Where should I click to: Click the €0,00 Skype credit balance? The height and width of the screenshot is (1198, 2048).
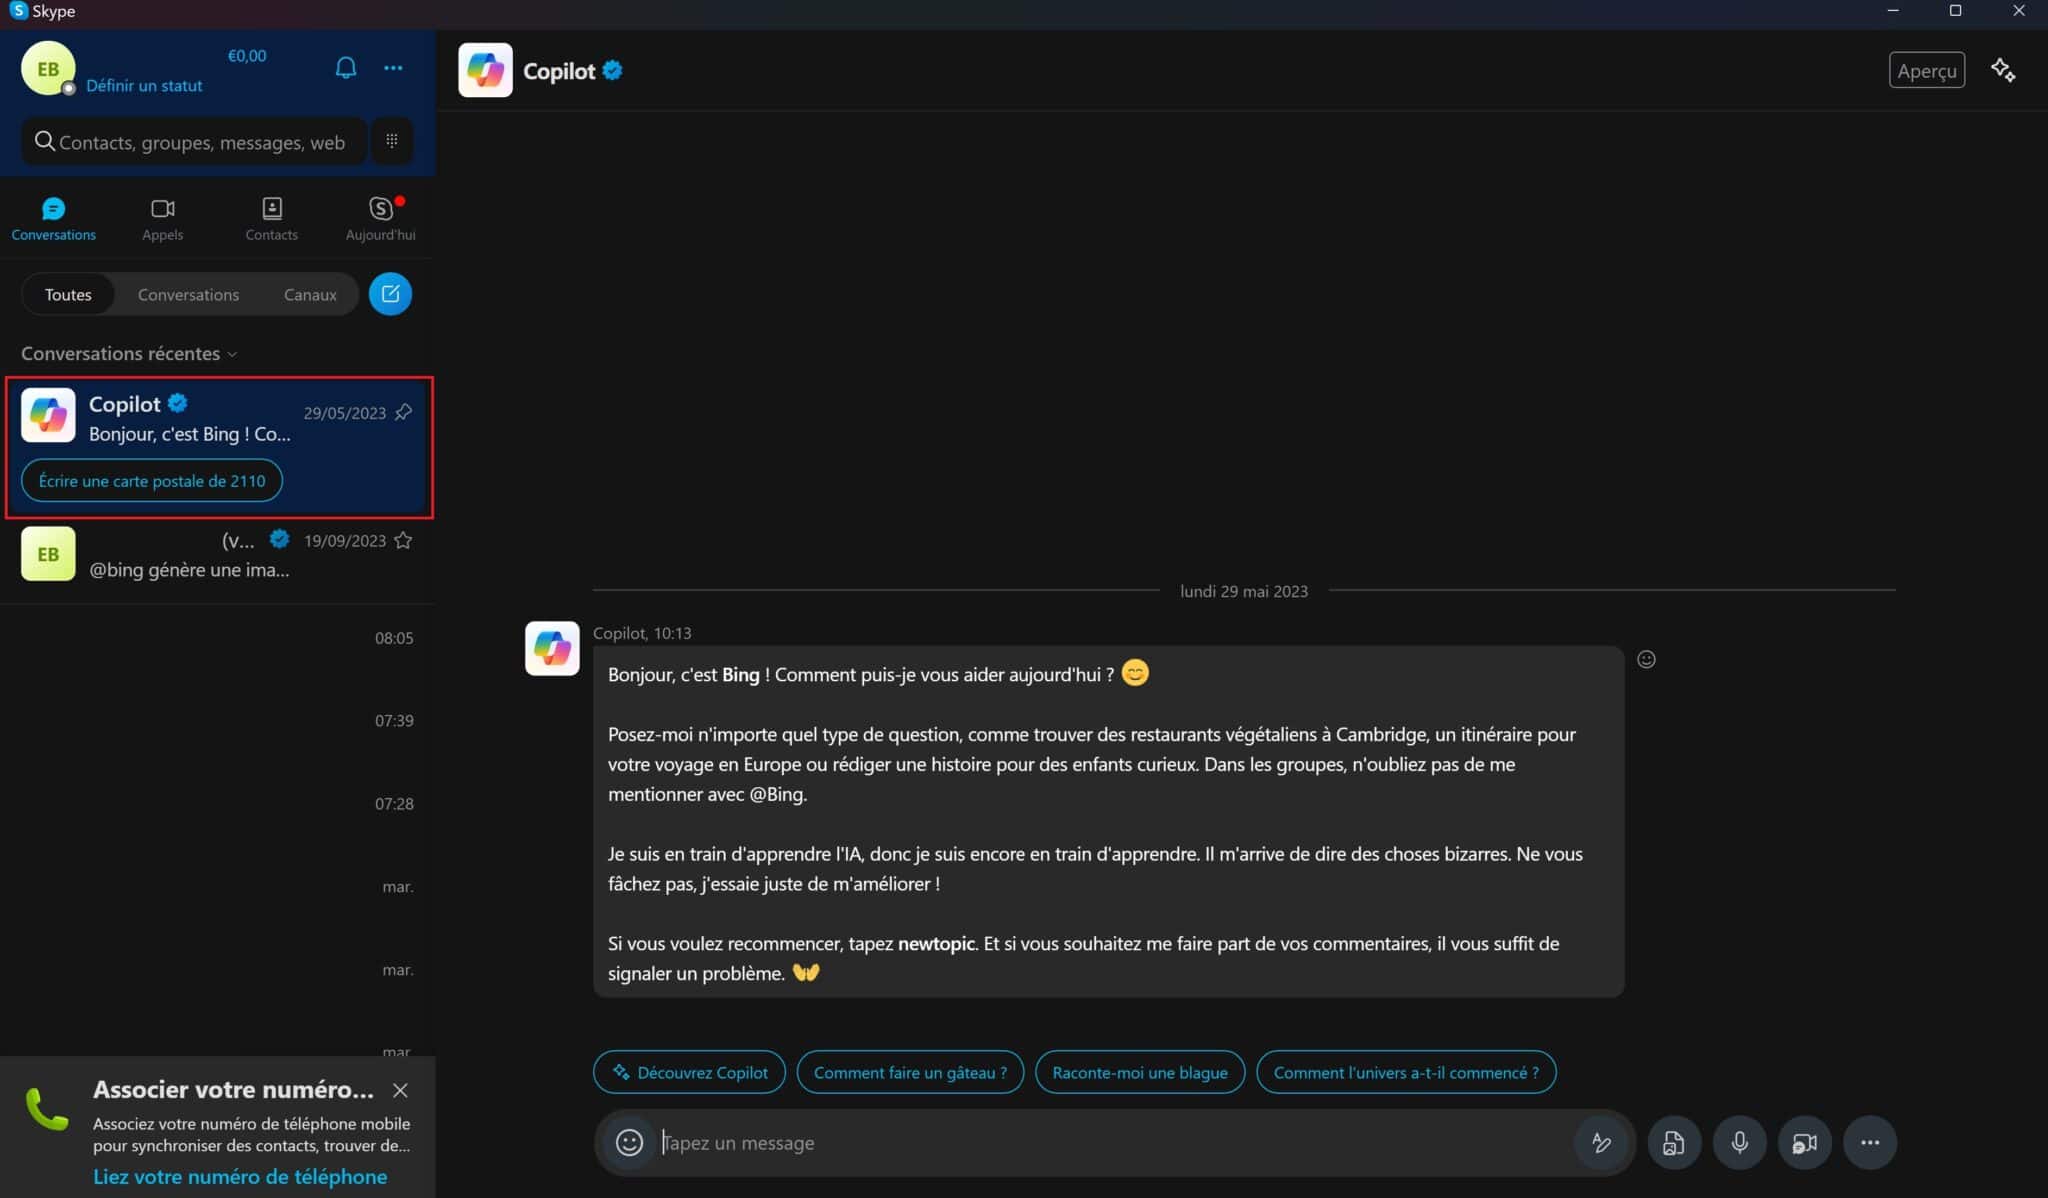click(247, 56)
